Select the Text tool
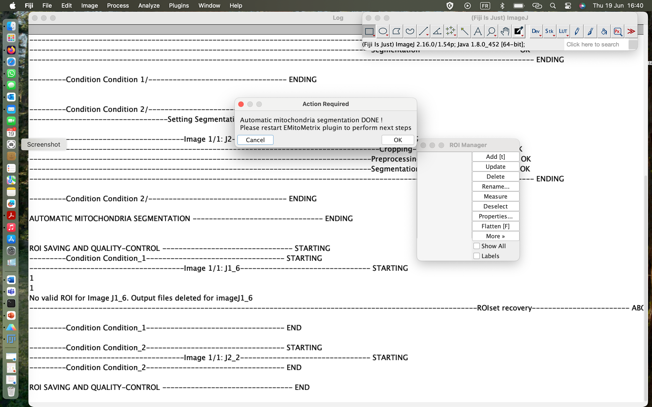The width and height of the screenshot is (652, 407). (478, 31)
